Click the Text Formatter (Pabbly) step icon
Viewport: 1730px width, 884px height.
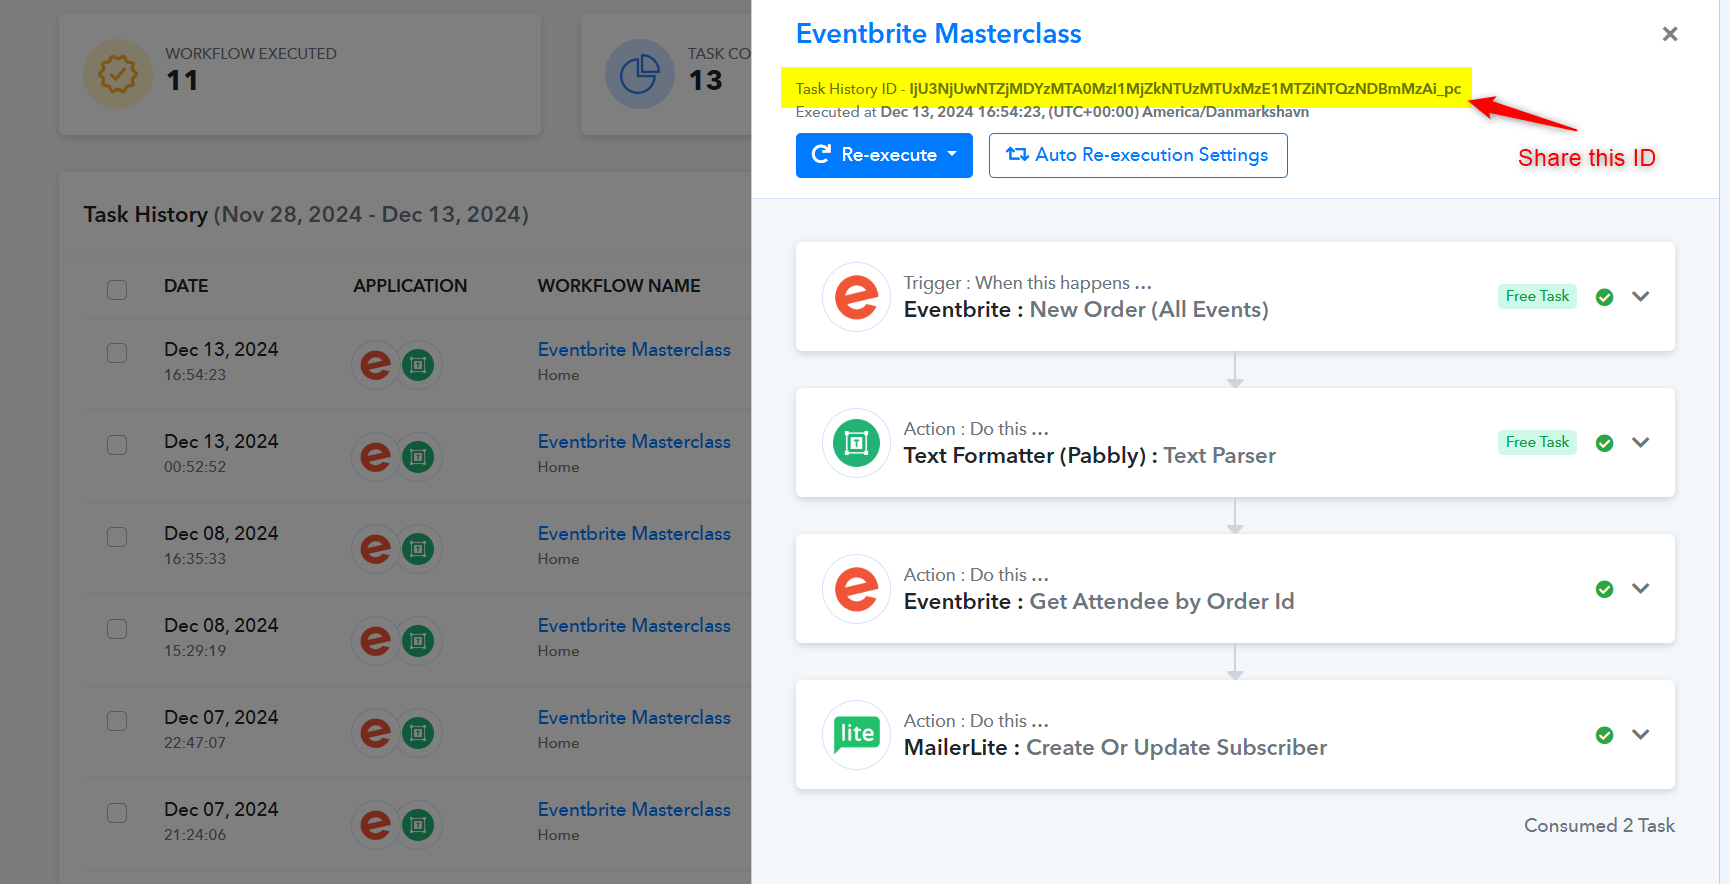(857, 443)
